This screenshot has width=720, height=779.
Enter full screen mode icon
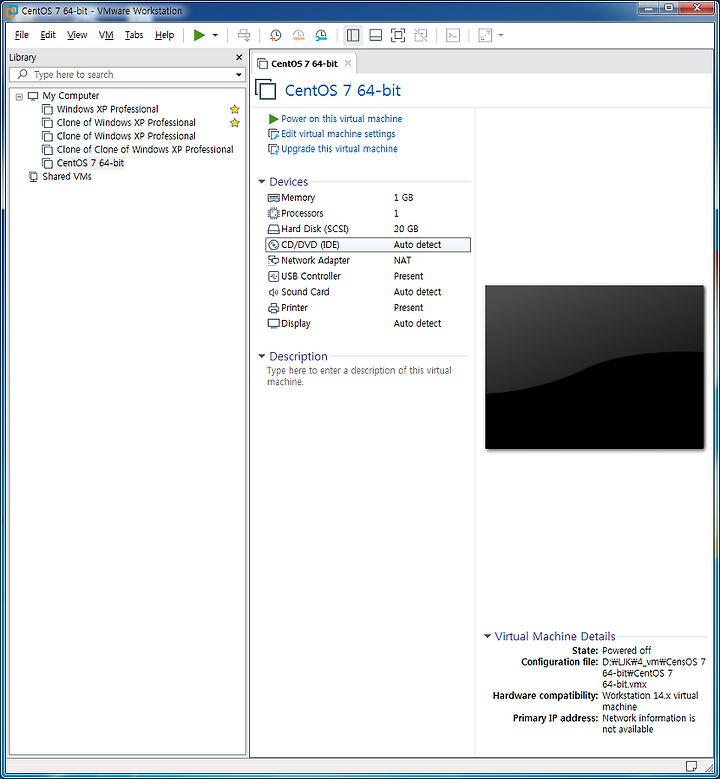coord(398,35)
